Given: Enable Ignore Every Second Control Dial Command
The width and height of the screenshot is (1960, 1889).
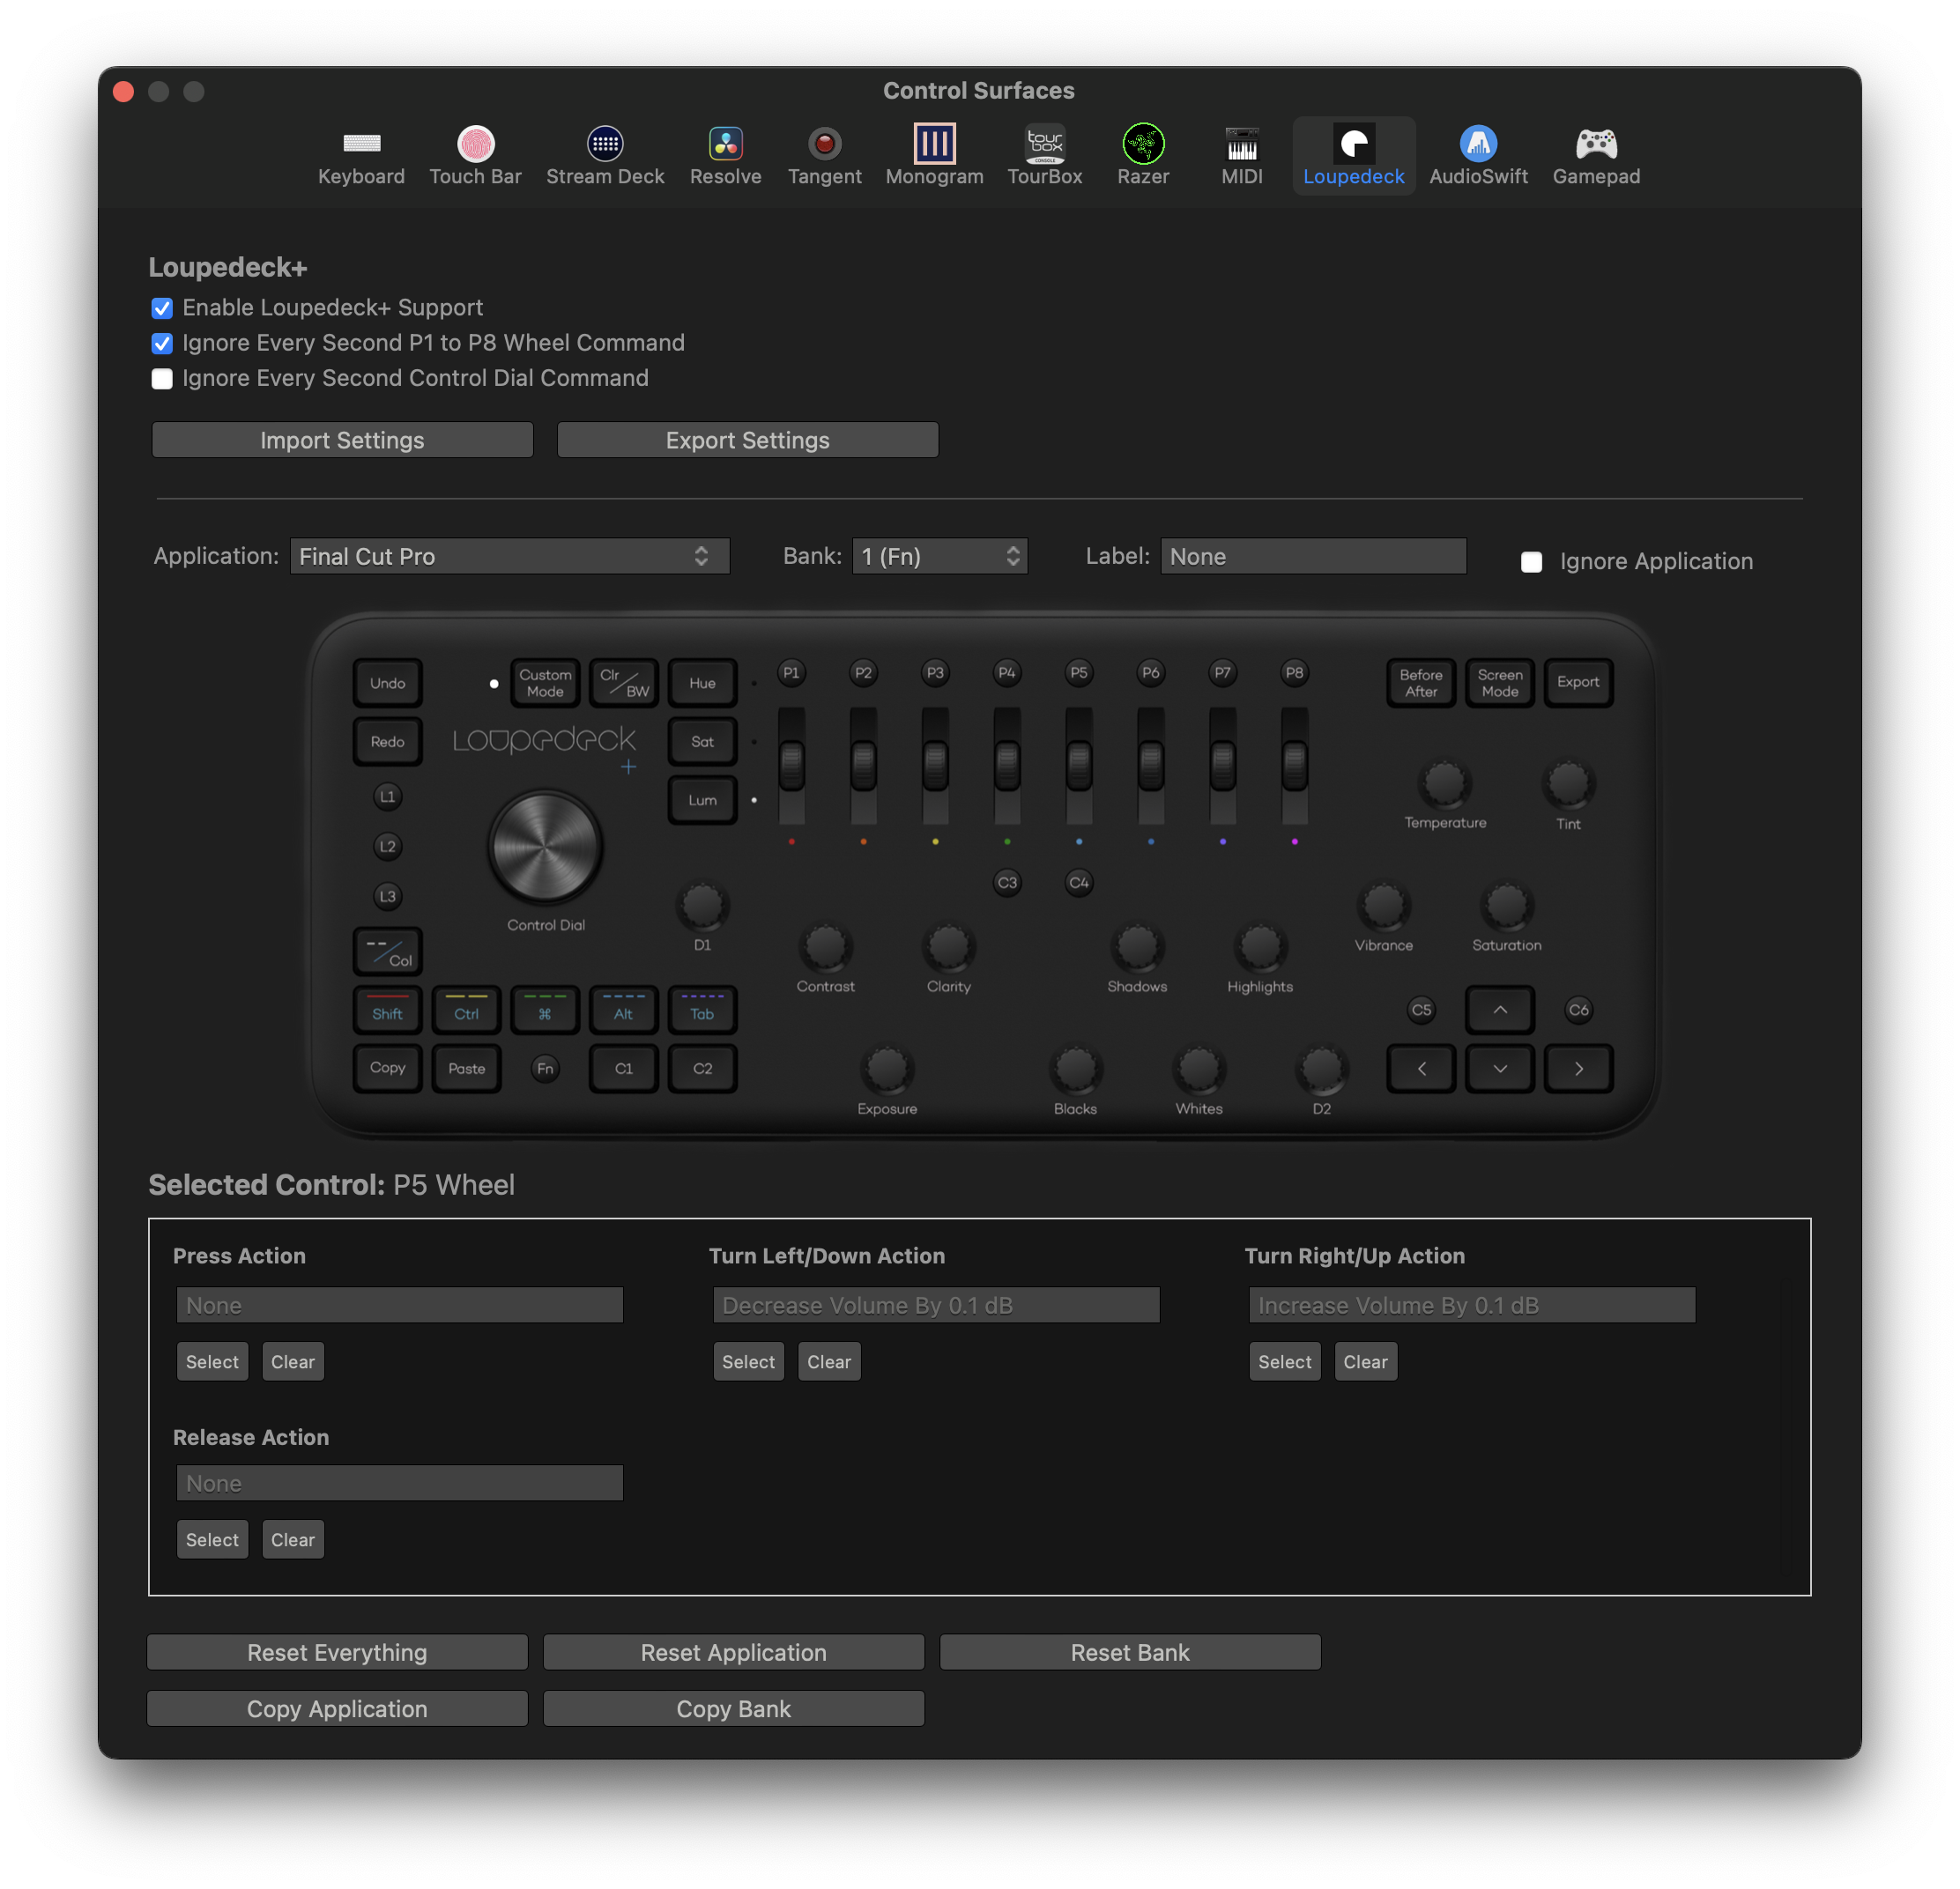Looking at the screenshot, I should (x=162, y=378).
